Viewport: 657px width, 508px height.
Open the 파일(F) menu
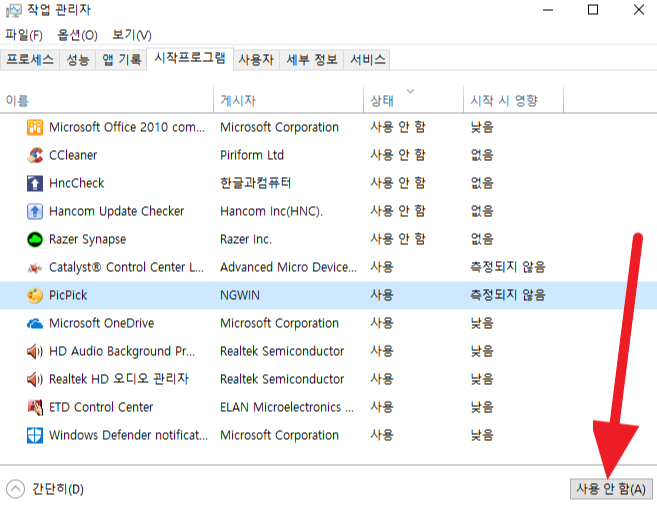click(24, 35)
